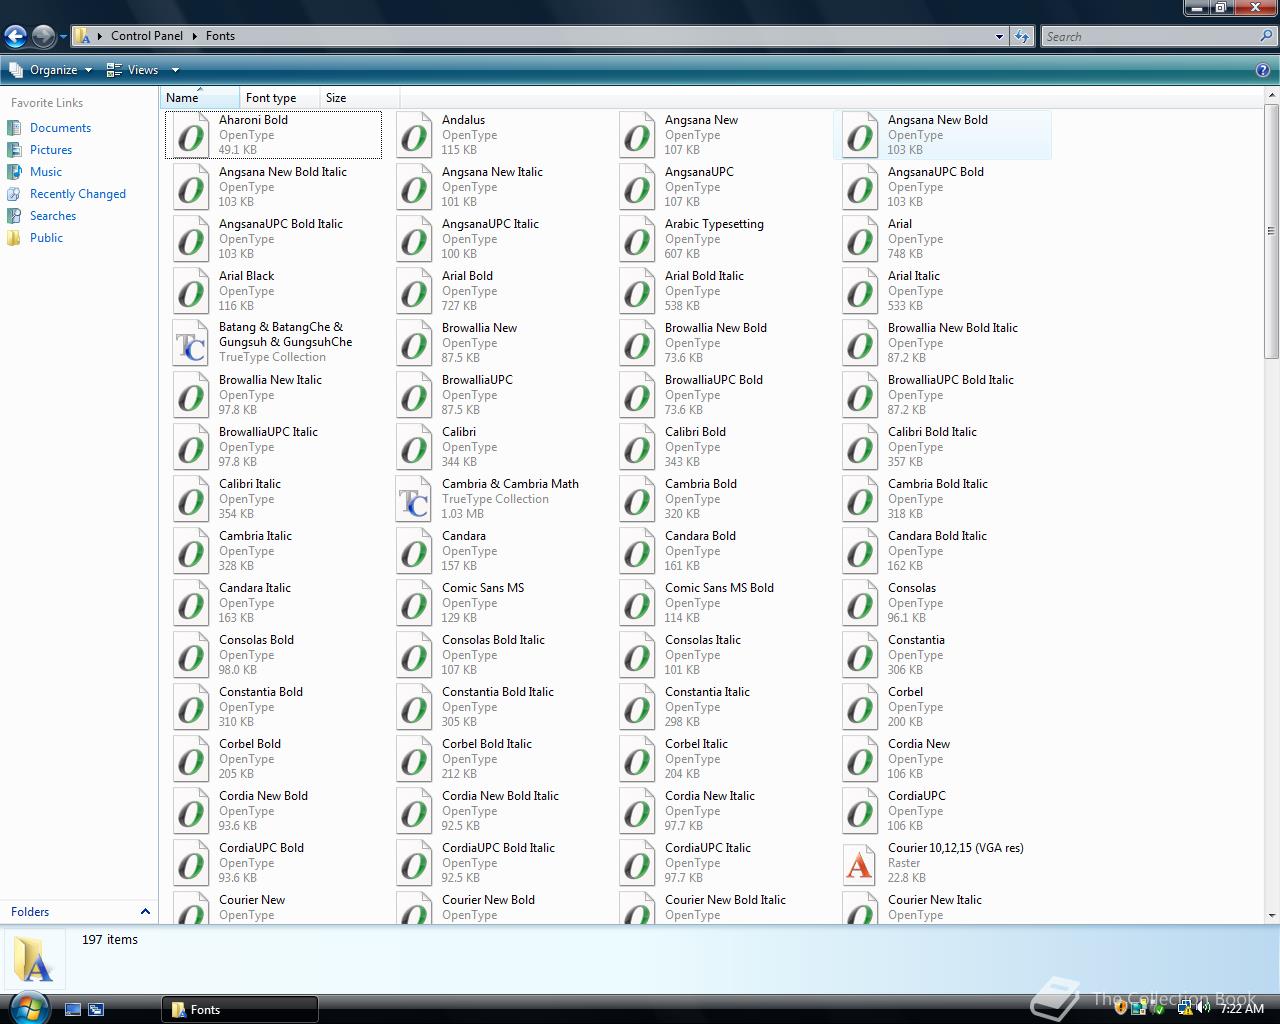
Task: Select the Andalus font icon
Action: tap(414, 135)
